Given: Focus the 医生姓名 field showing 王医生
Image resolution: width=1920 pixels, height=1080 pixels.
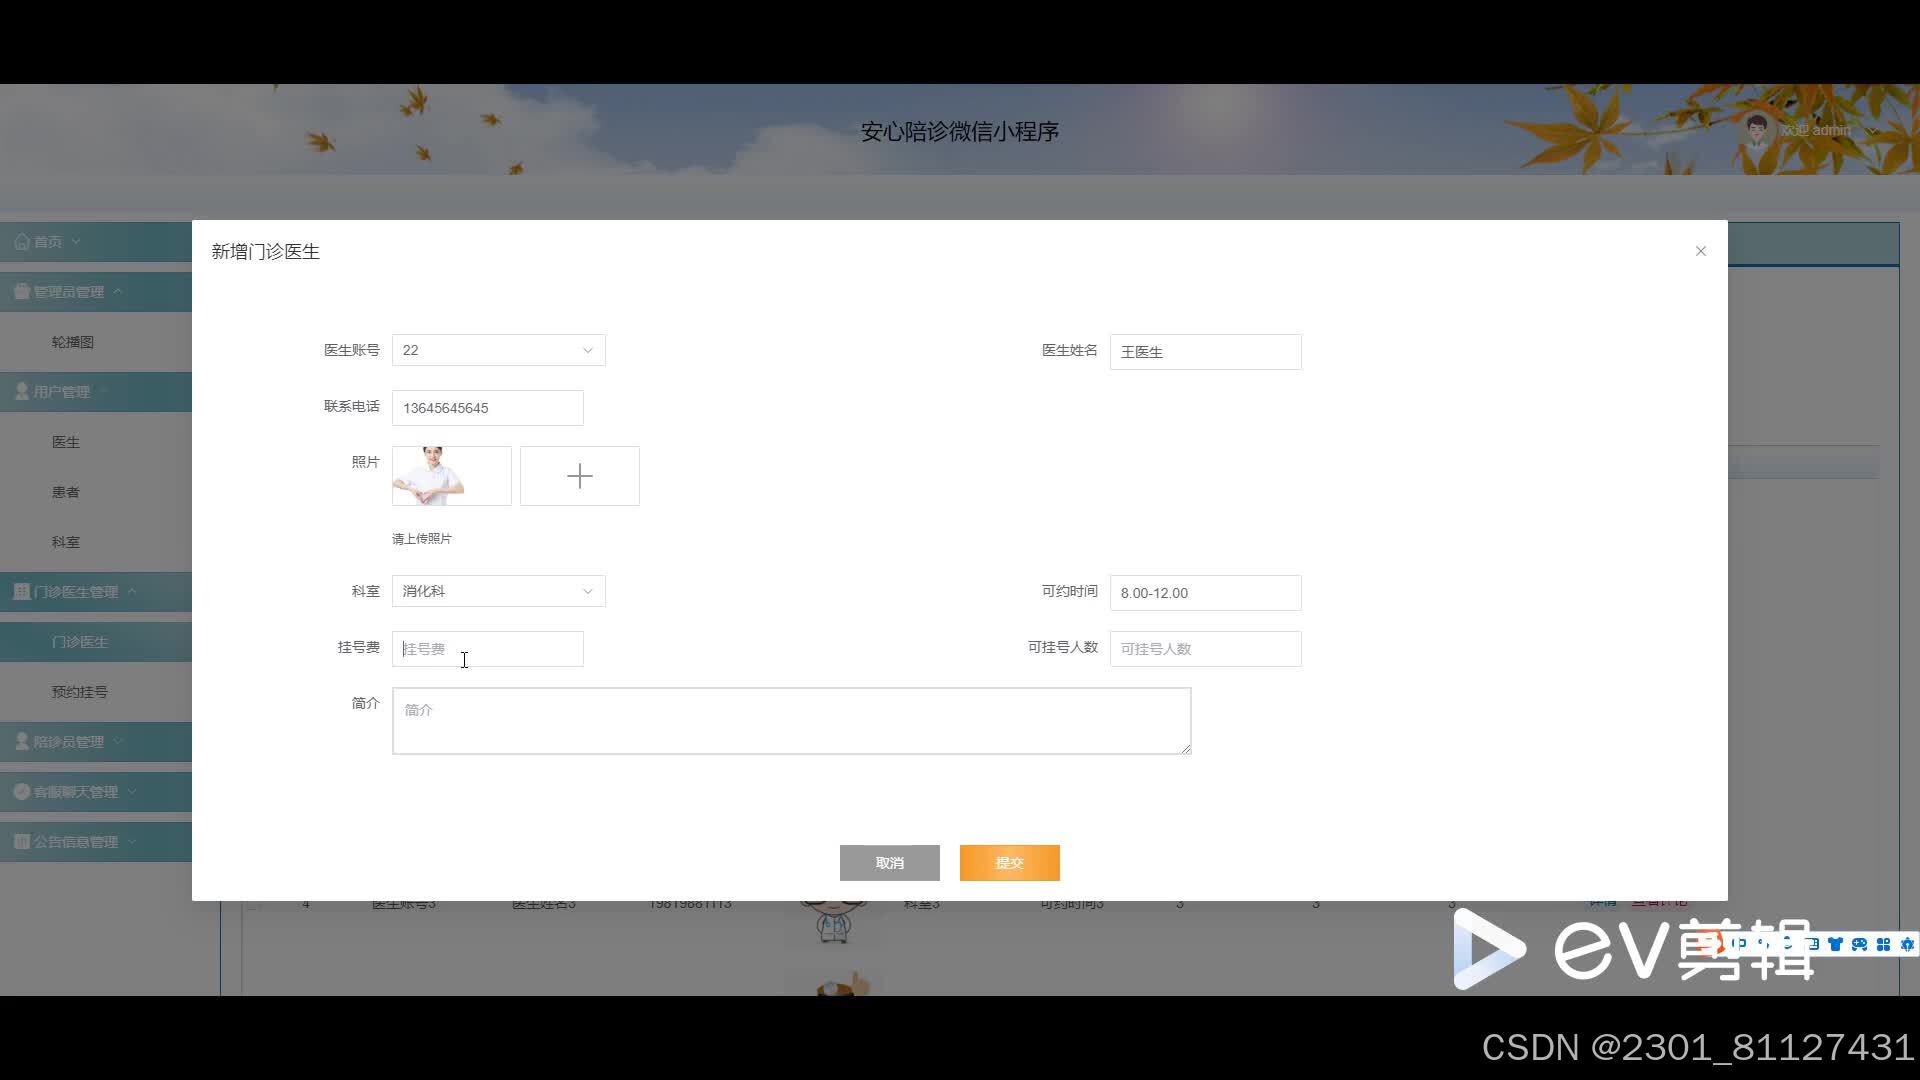Looking at the screenshot, I should coord(1206,352).
